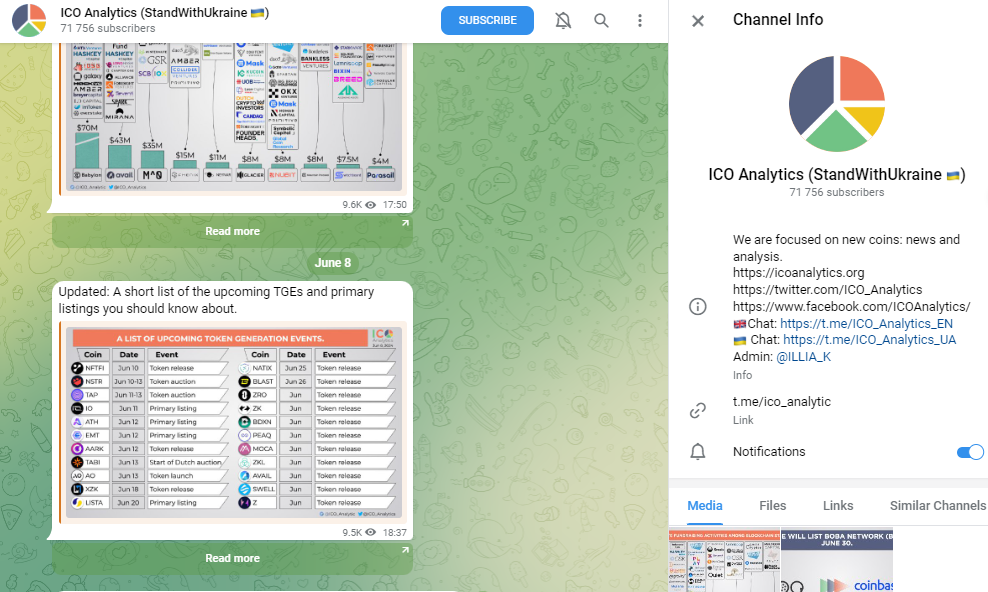Click the notification bell in Channel Info panel

pyautogui.click(x=698, y=452)
